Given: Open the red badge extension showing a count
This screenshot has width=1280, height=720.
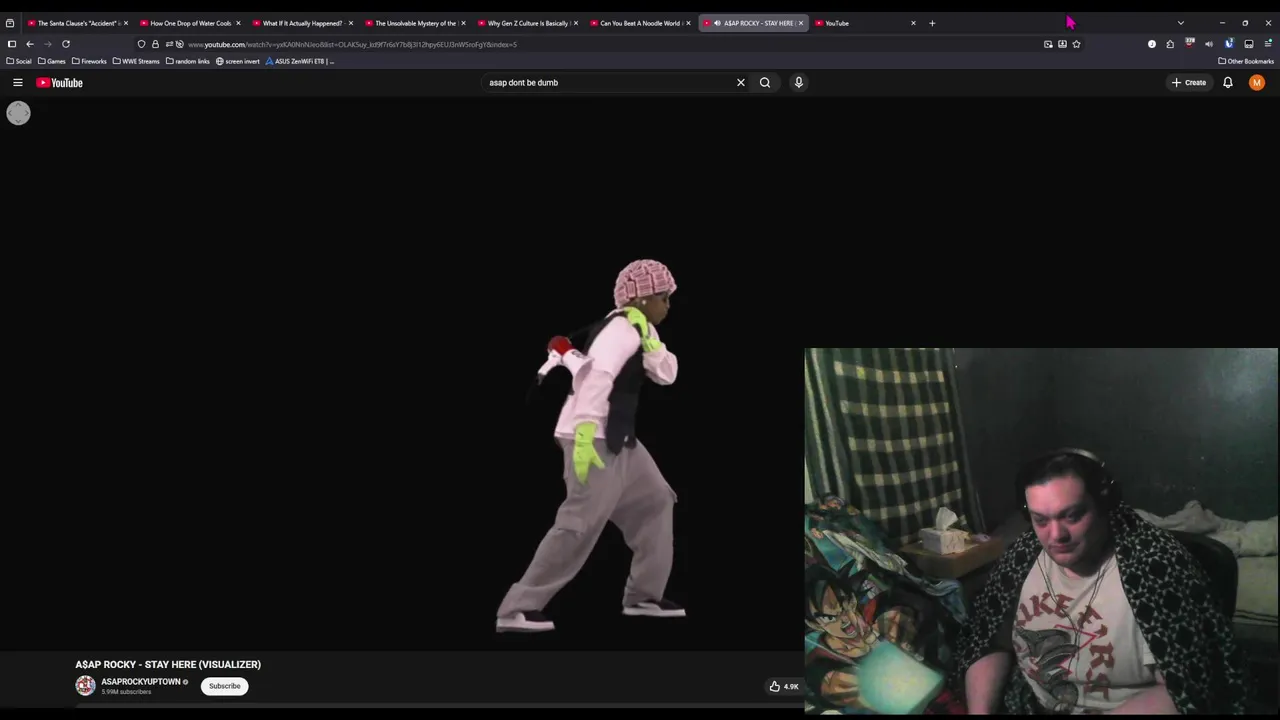Looking at the screenshot, I should tap(1190, 43).
